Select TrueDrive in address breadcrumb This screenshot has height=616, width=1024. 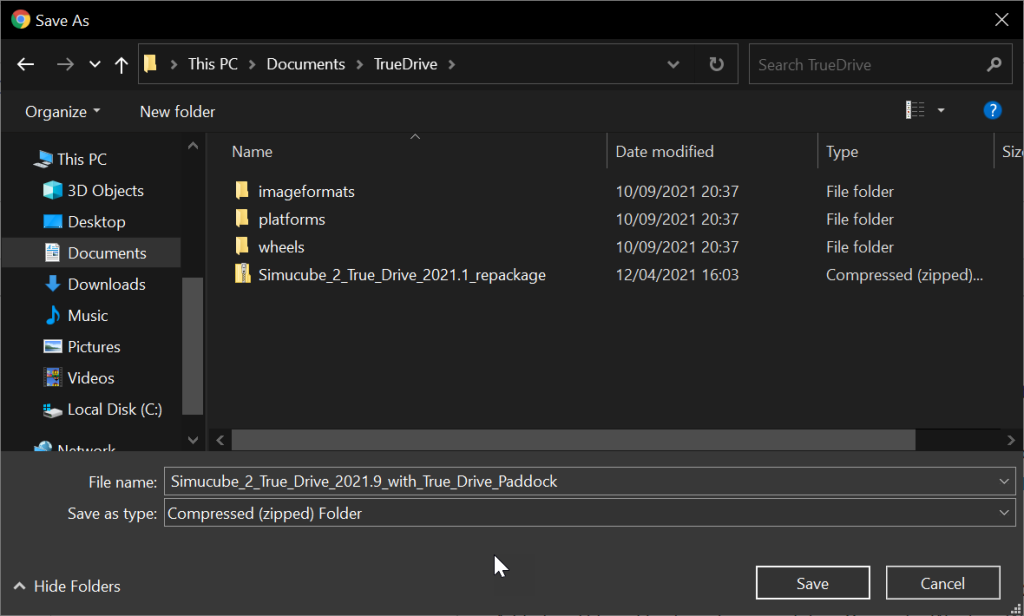coord(405,64)
